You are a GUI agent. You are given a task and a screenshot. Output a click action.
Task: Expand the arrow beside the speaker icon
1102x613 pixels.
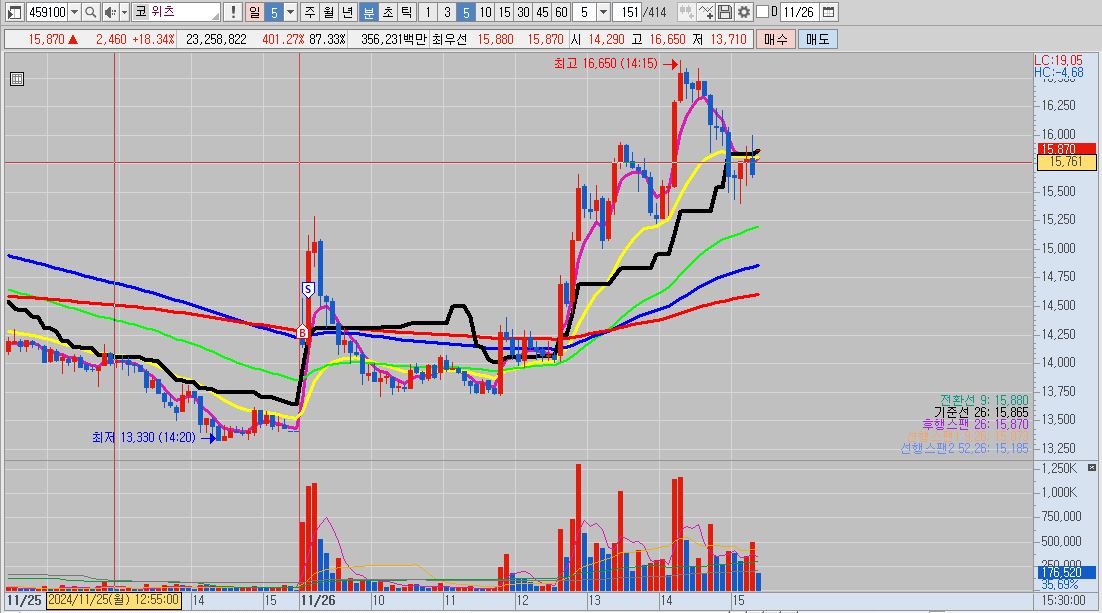[x=124, y=12]
